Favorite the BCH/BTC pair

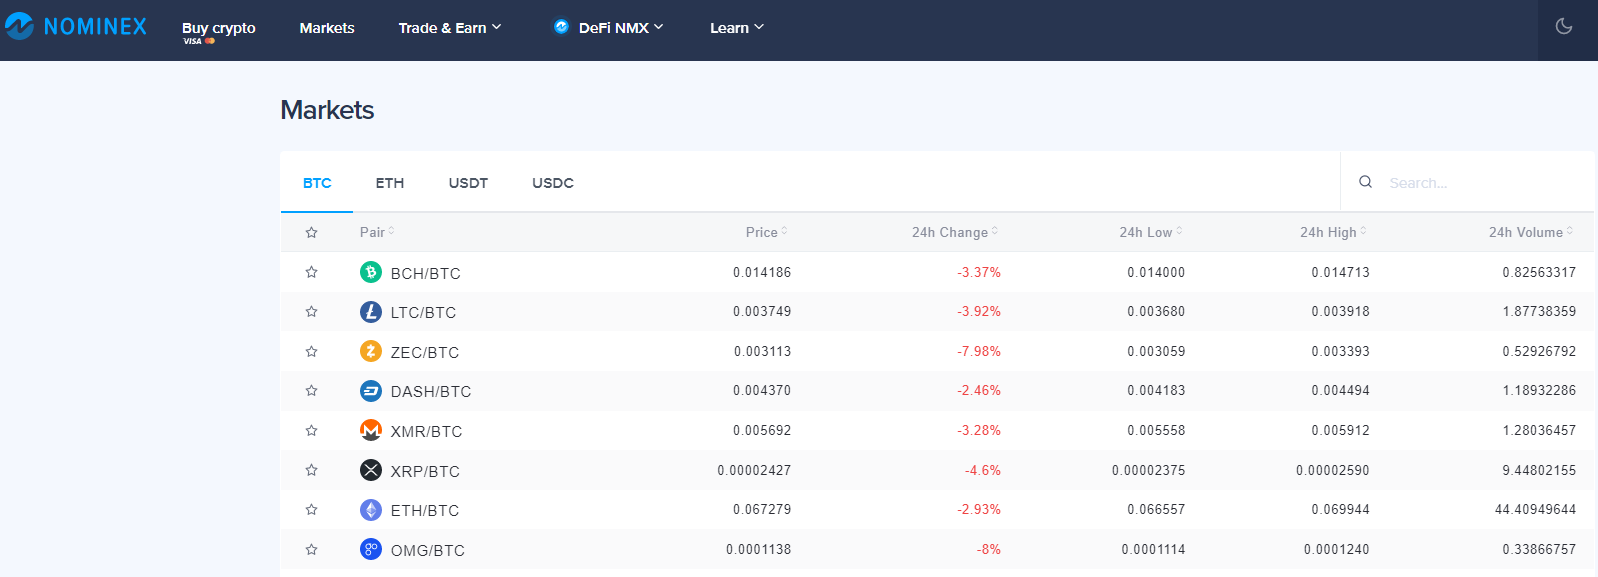(311, 272)
